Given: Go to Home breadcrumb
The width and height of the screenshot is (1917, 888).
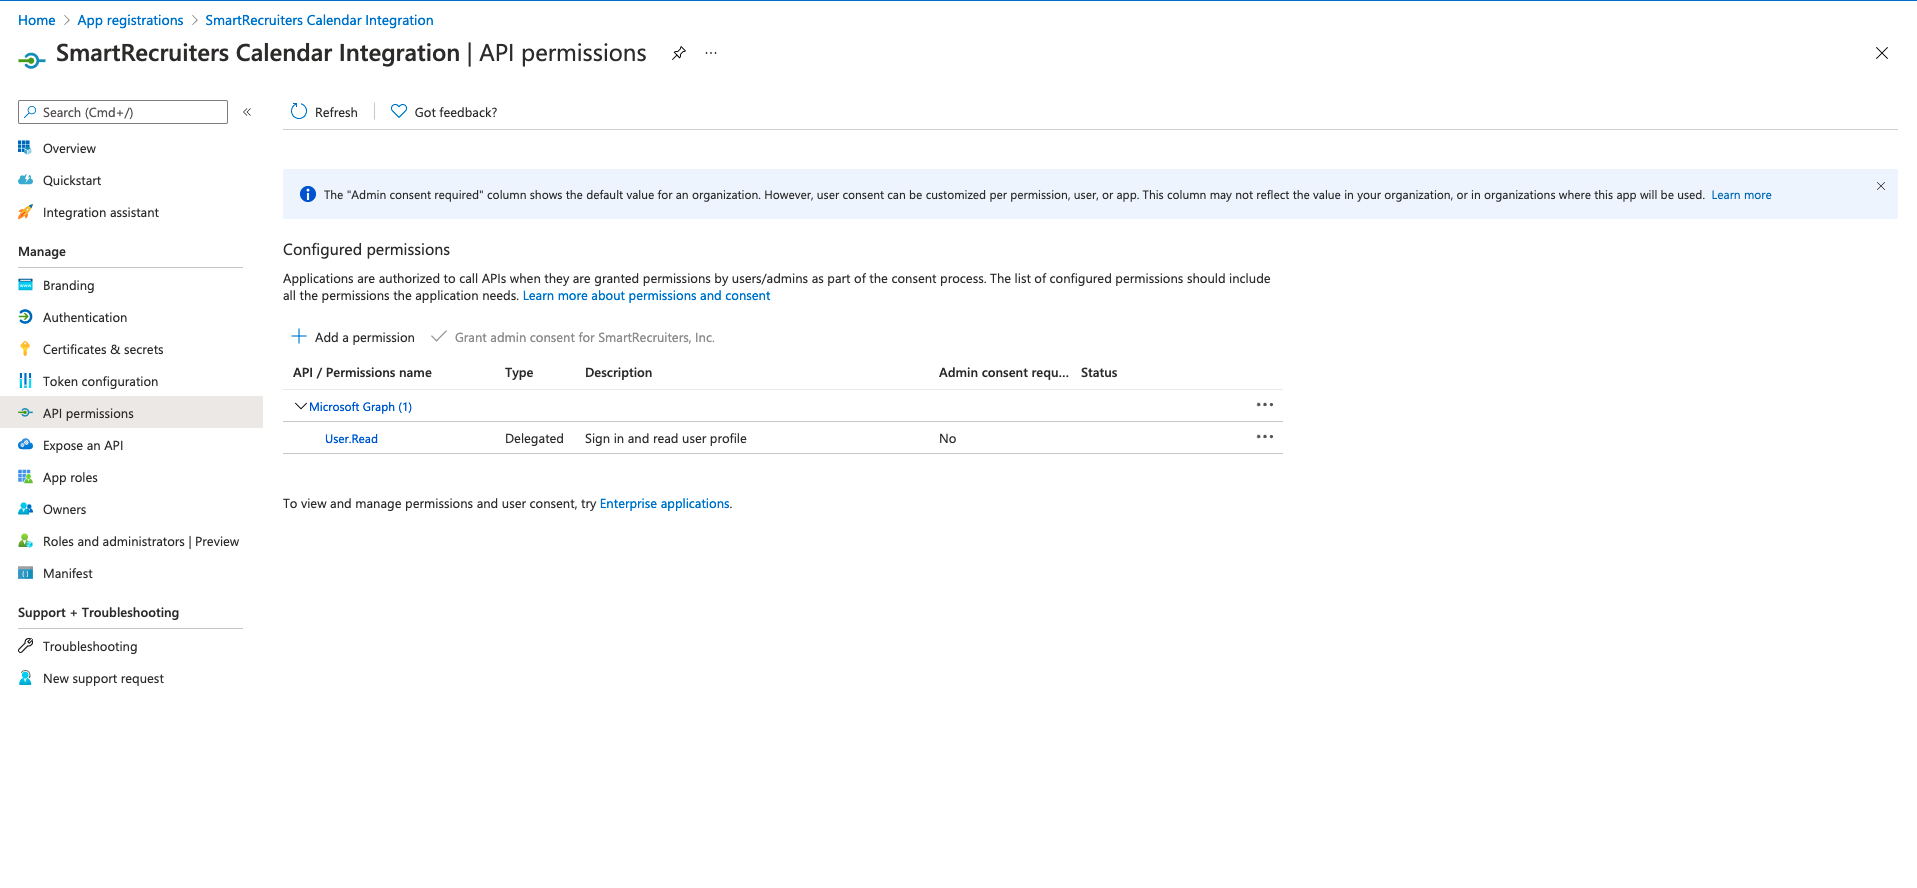Looking at the screenshot, I should point(37,20).
